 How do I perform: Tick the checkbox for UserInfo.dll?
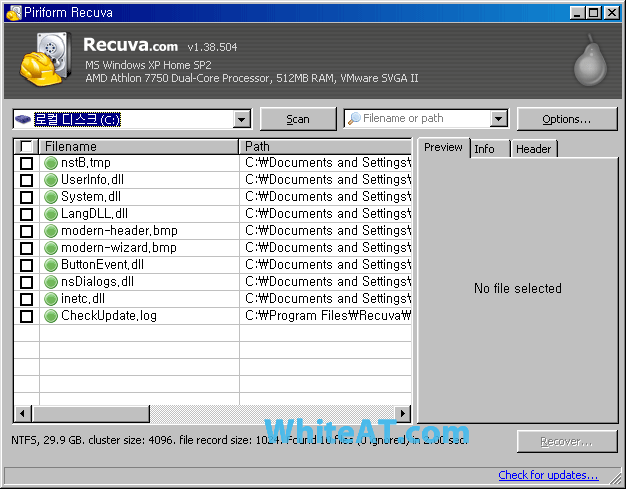tap(26, 180)
